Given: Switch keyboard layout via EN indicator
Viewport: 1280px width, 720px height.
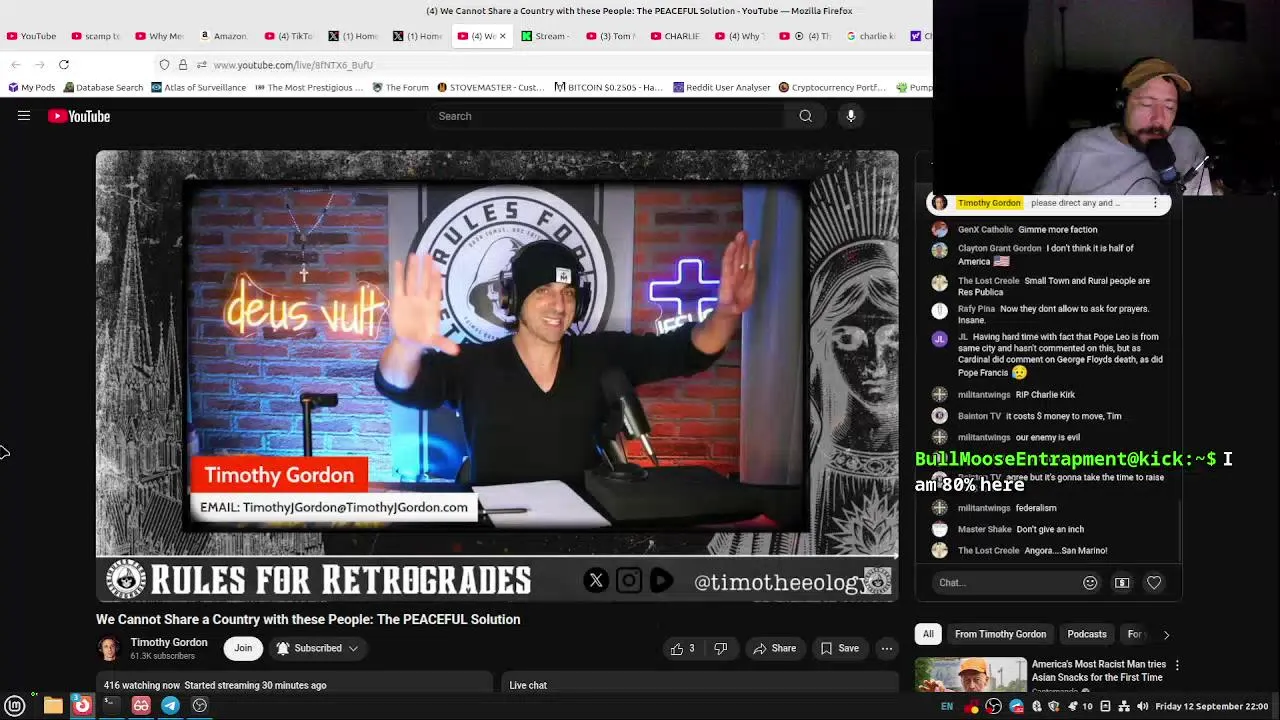Looking at the screenshot, I should point(947,706).
